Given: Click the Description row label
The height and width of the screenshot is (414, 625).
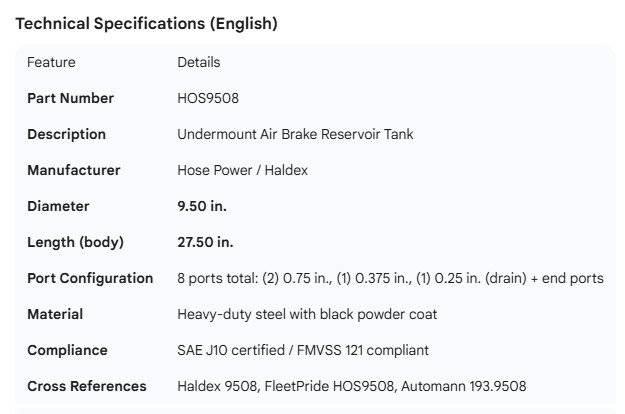Looking at the screenshot, I should 66,134.
